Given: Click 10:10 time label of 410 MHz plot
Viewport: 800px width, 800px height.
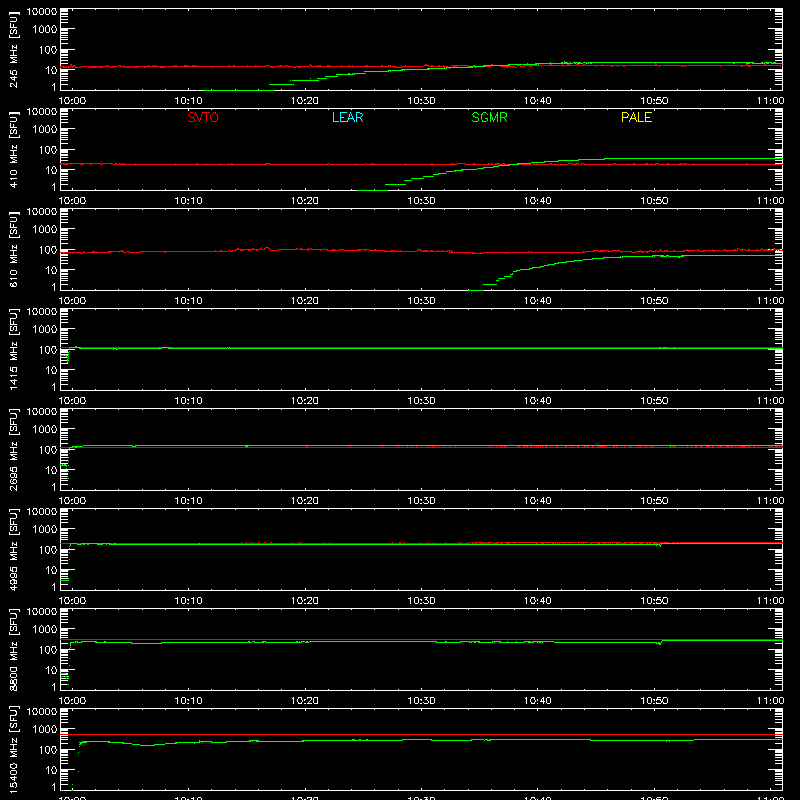Looking at the screenshot, I should point(188,201).
